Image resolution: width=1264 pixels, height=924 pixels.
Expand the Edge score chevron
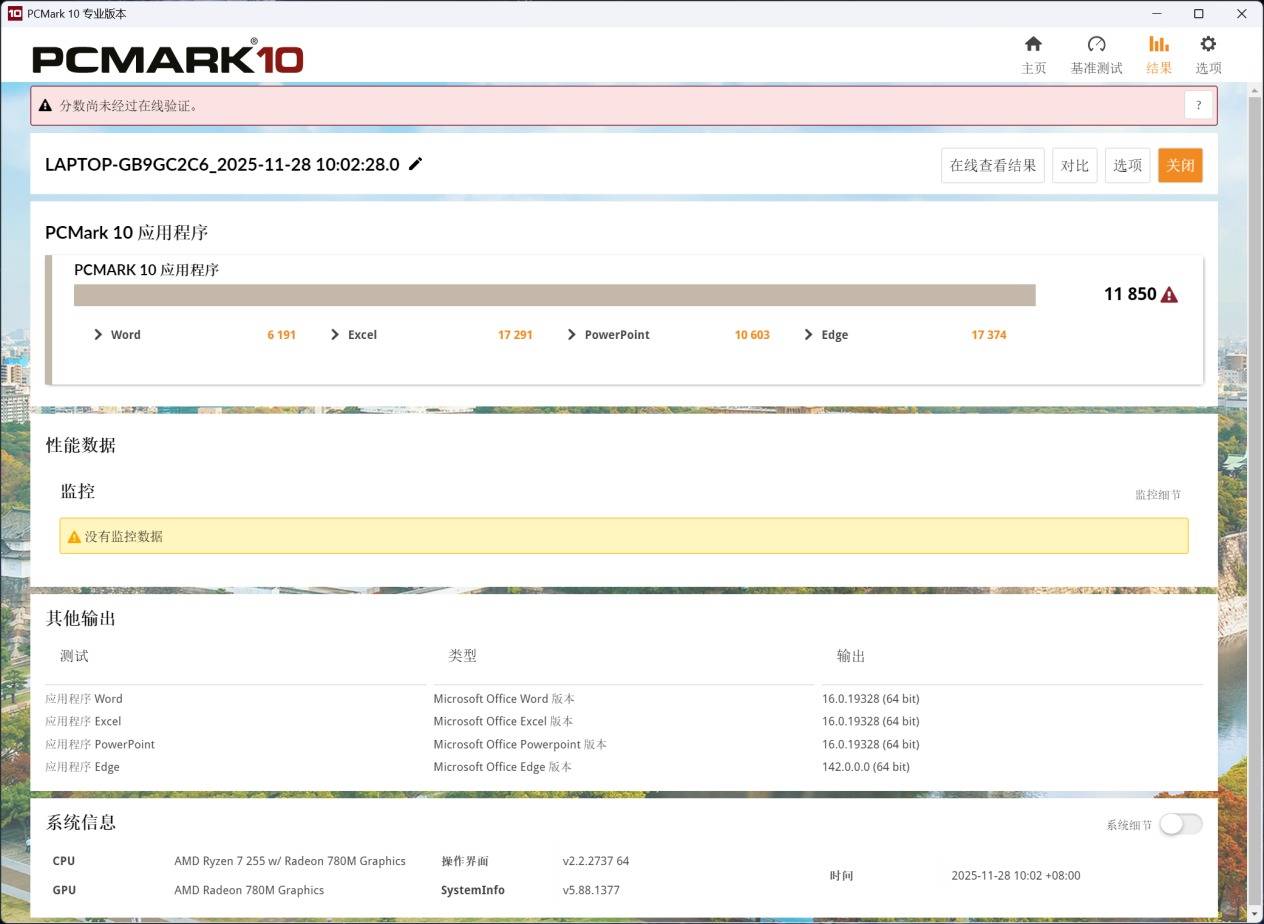pos(808,335)
